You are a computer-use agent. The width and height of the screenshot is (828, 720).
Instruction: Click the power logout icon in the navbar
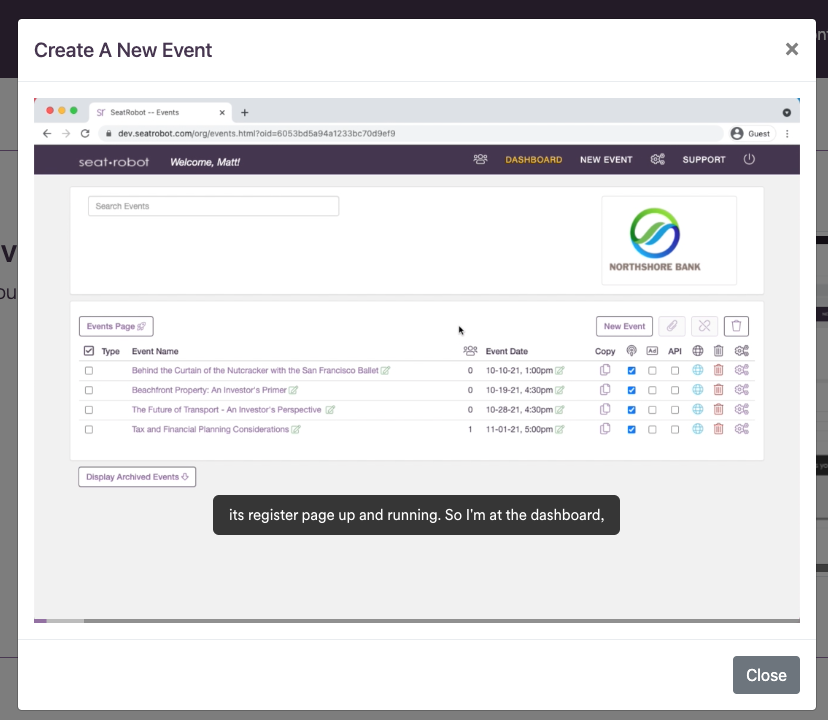[749, 159]
